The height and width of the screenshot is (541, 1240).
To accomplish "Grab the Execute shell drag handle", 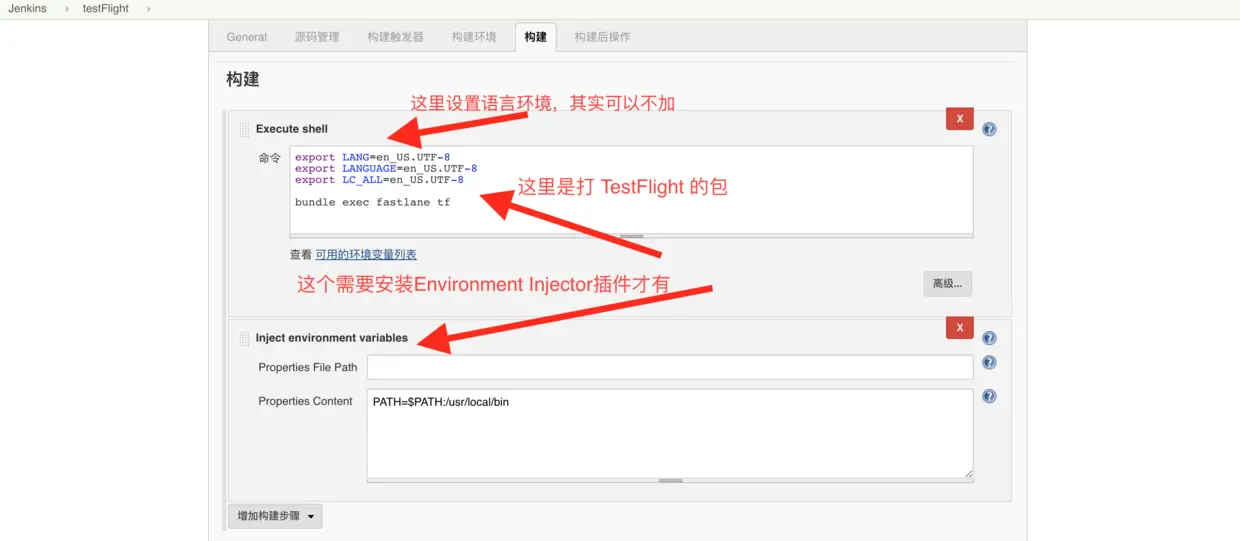I will click(x=244, y=130).
